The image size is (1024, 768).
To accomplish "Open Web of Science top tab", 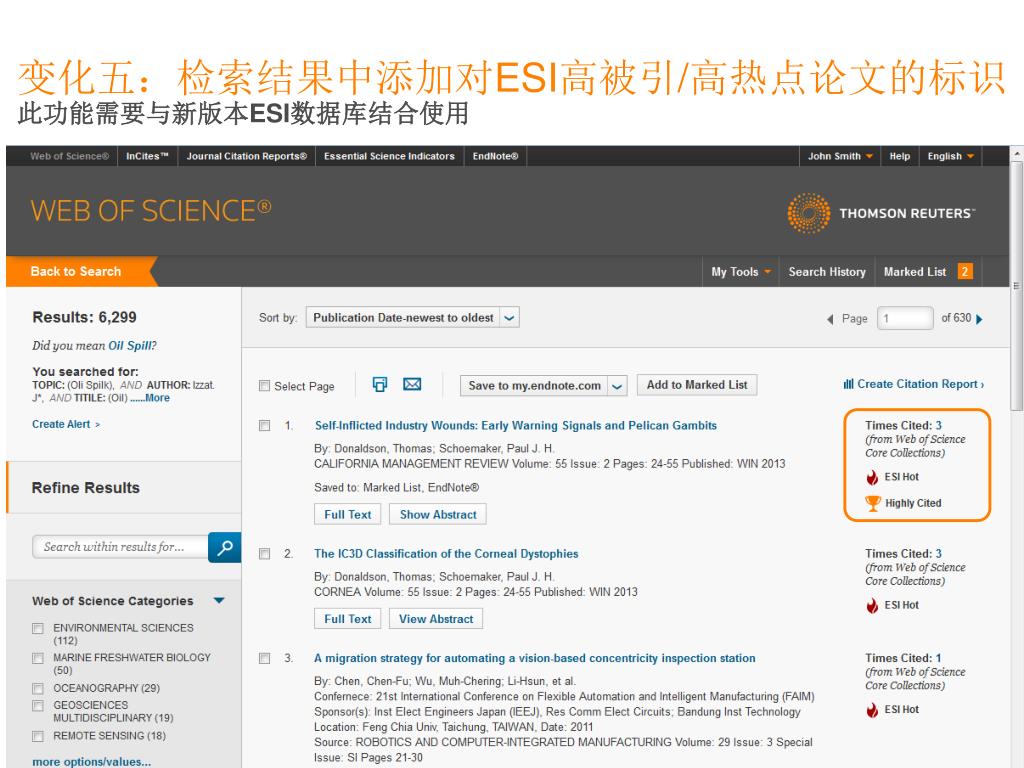I will click(x=69, y=156).
